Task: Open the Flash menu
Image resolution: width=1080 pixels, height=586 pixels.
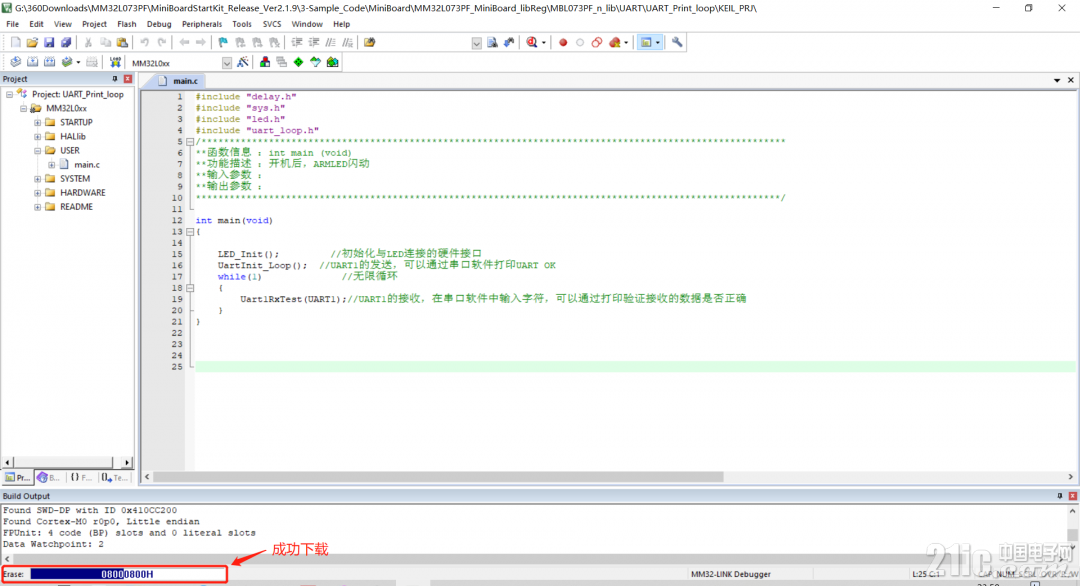Action: (127, 24)
